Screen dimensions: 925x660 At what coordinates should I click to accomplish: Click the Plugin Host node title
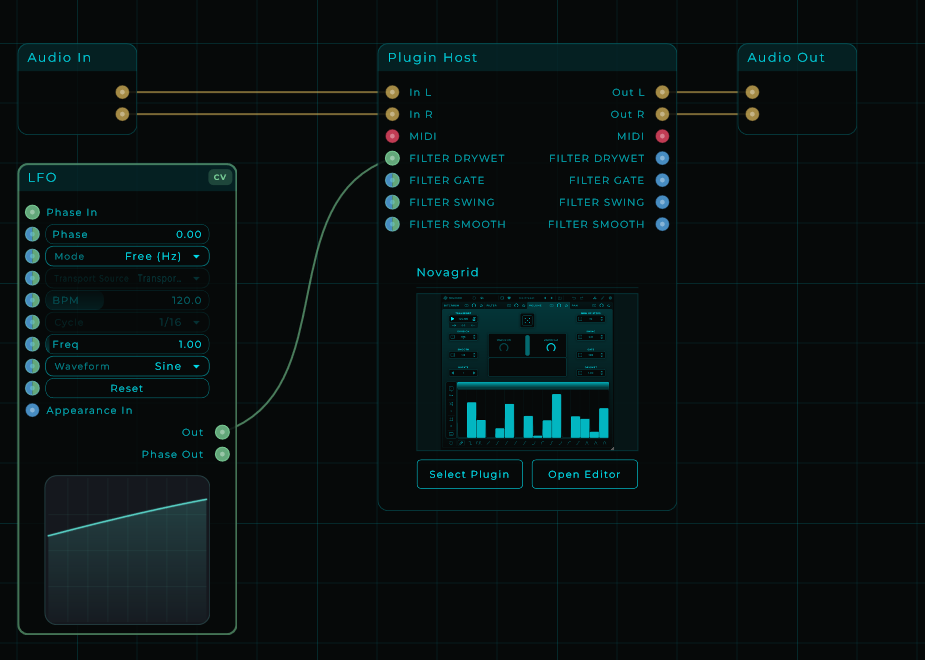[432, 58]
